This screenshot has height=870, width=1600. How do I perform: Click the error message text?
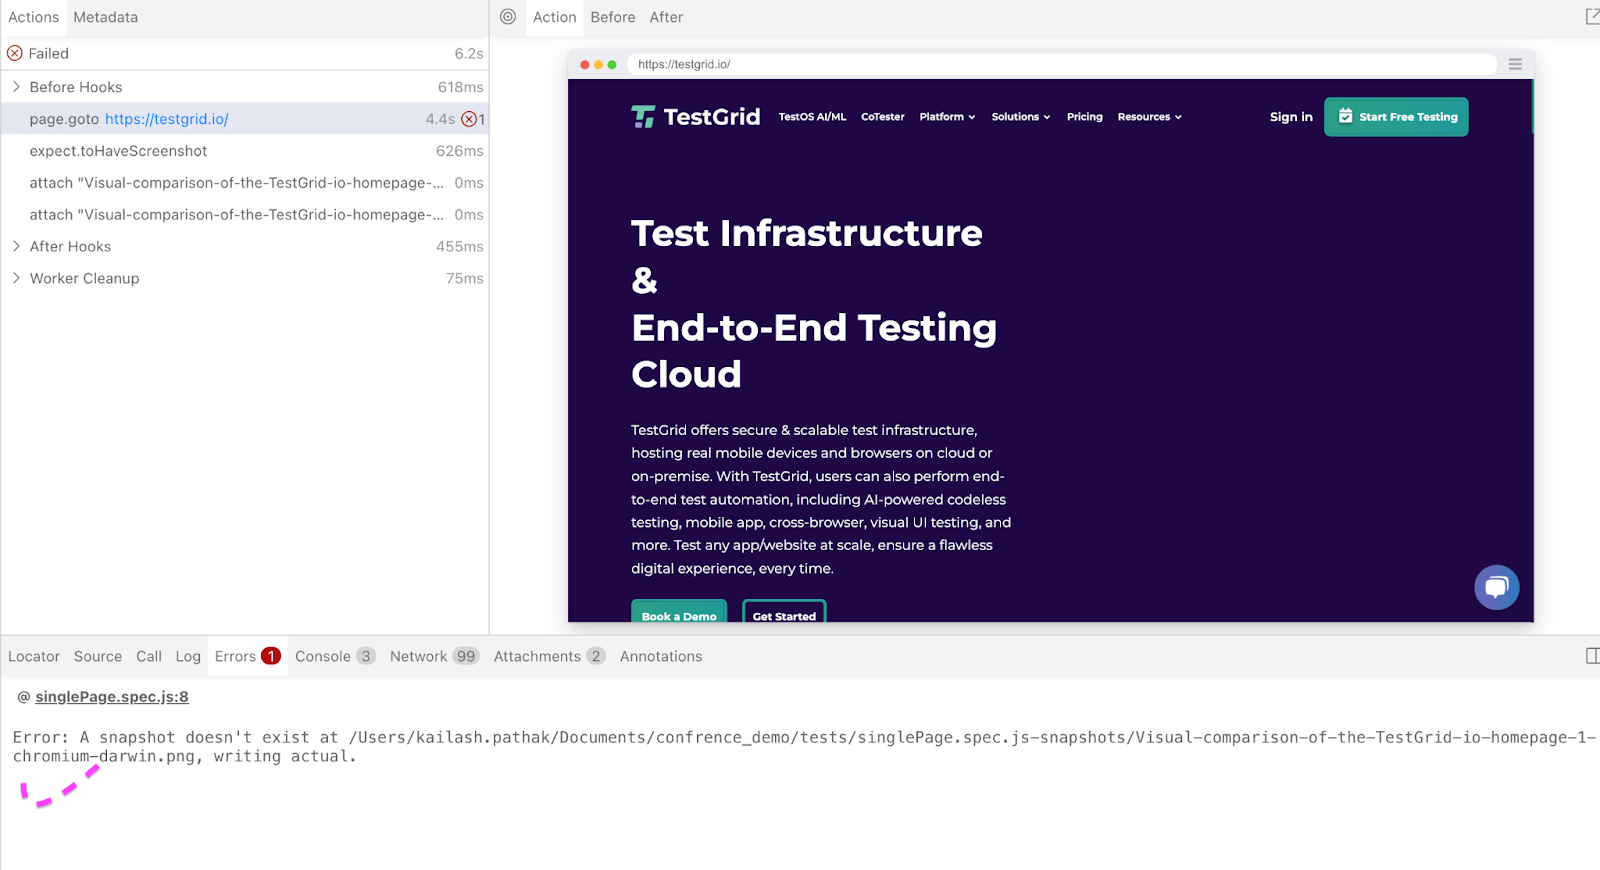click(x=803, y=747)
